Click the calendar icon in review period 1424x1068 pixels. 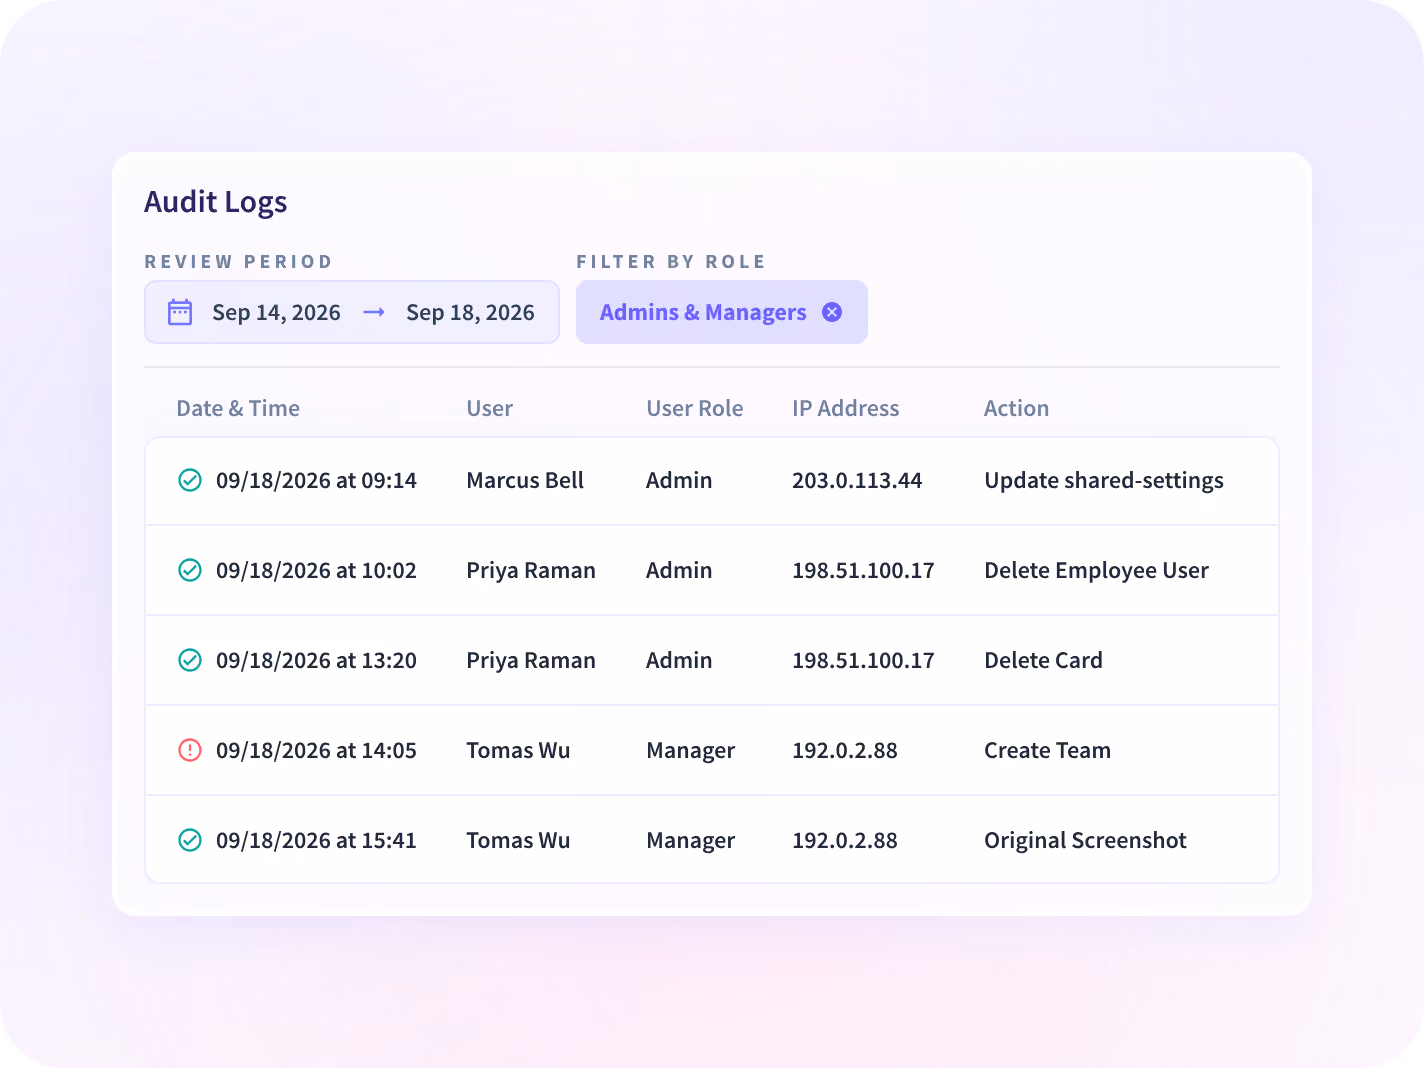(180, 312)
